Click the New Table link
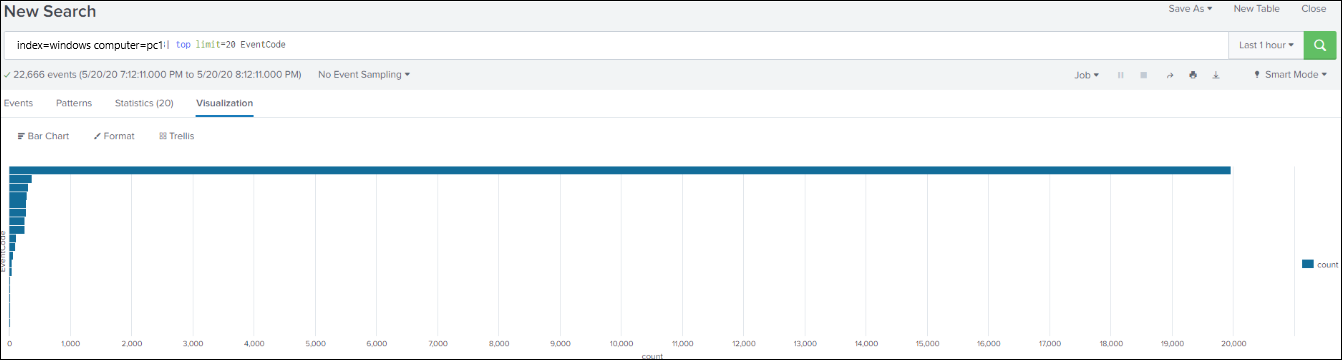This screenshot has width=1342, height=360. 1256,9
